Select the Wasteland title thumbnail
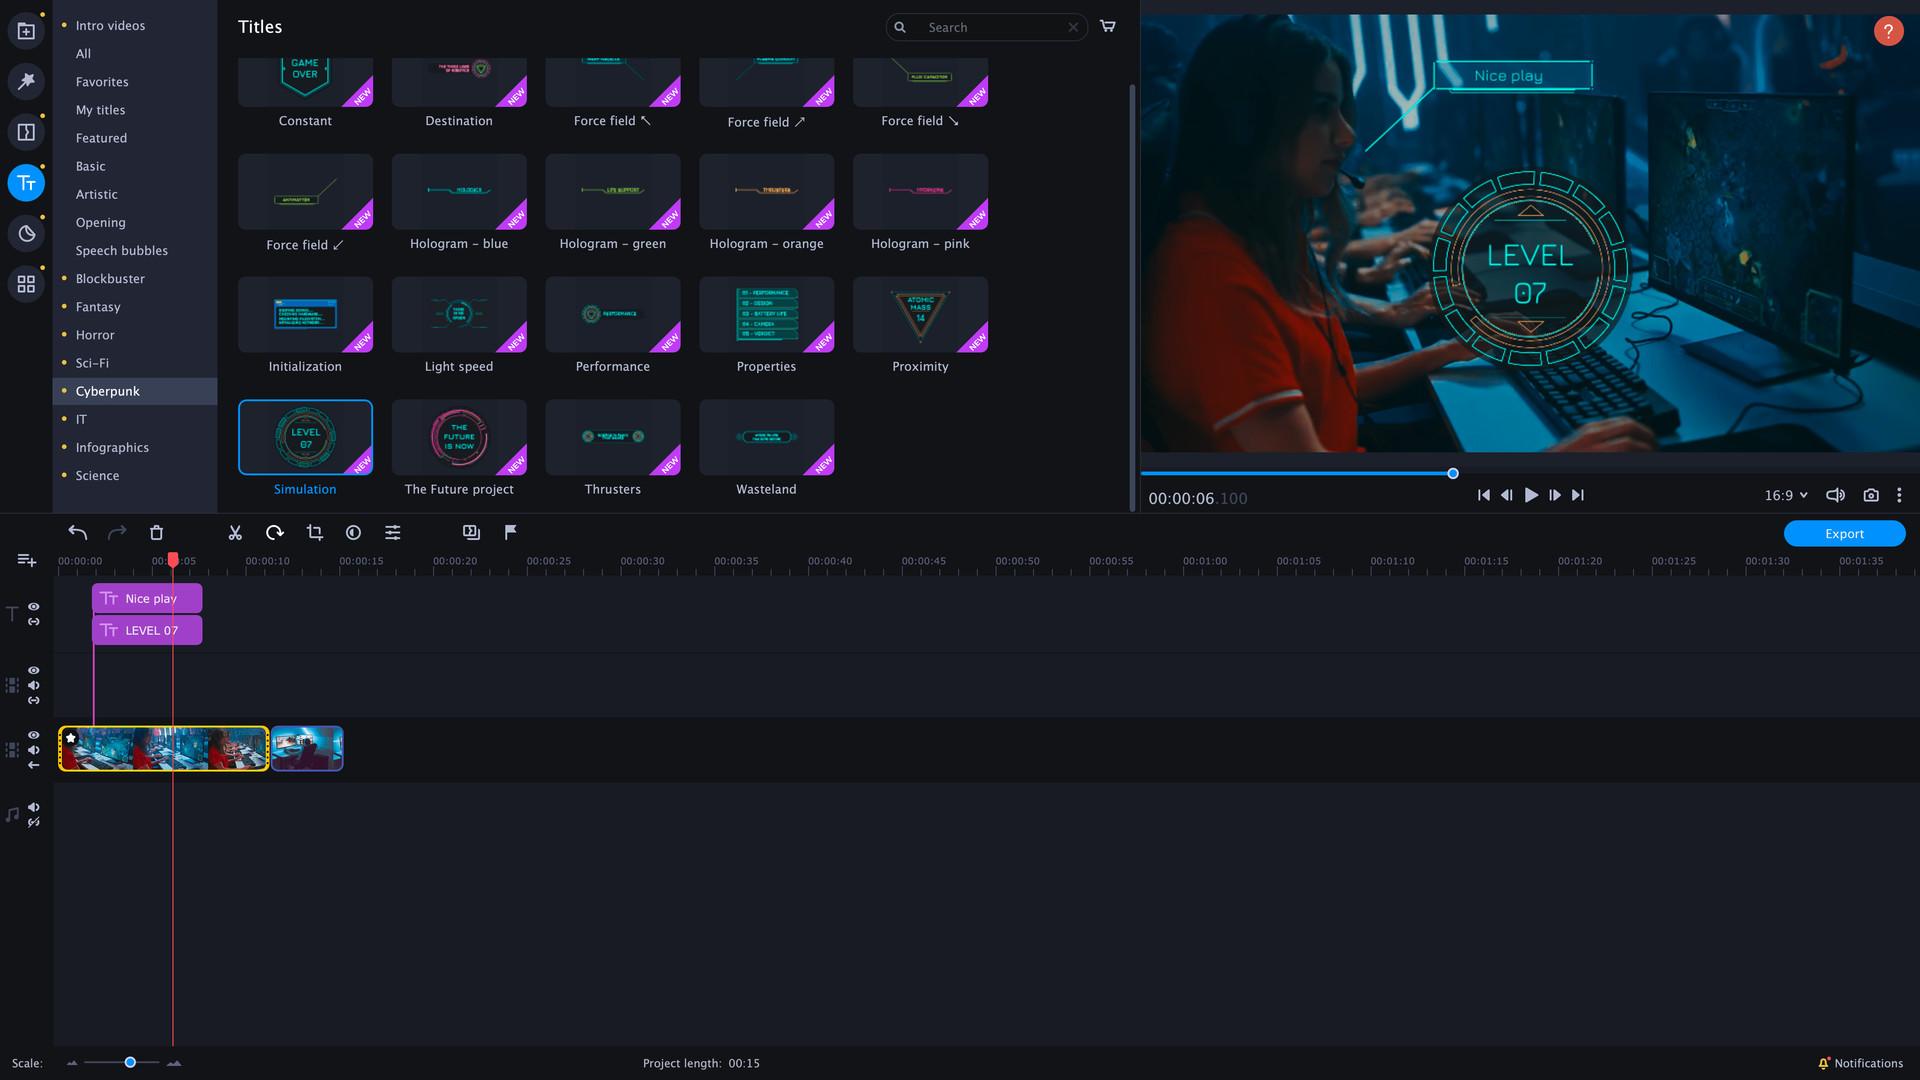The width and height of the screenshot is (1920, 1080). pos(766,437)
